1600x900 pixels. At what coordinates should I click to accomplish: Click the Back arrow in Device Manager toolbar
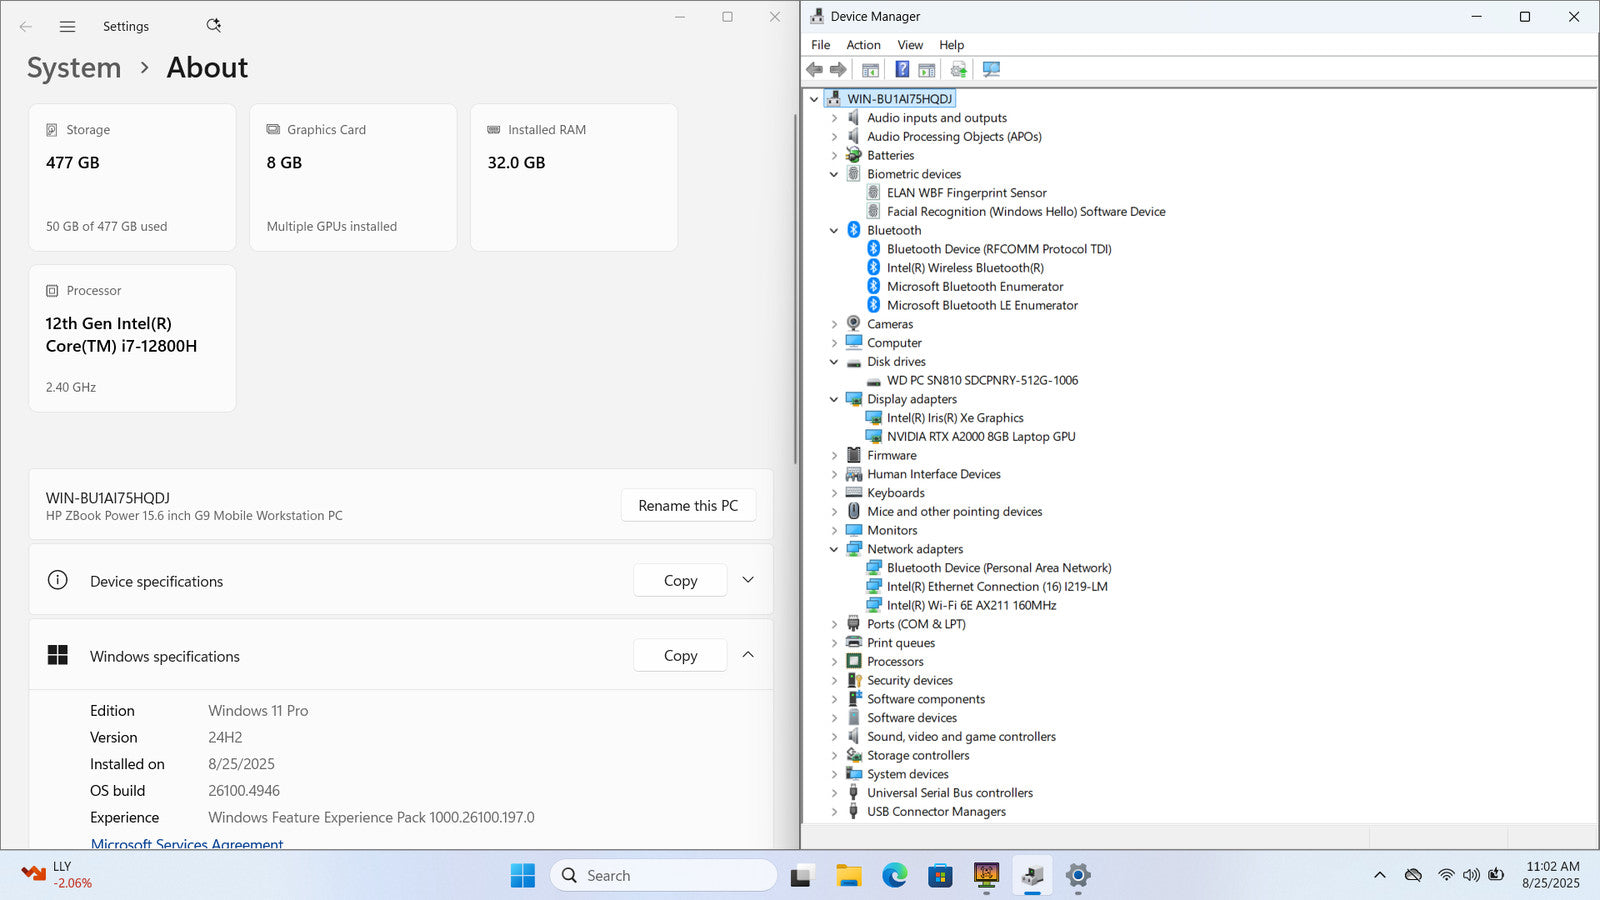point(814,69)
